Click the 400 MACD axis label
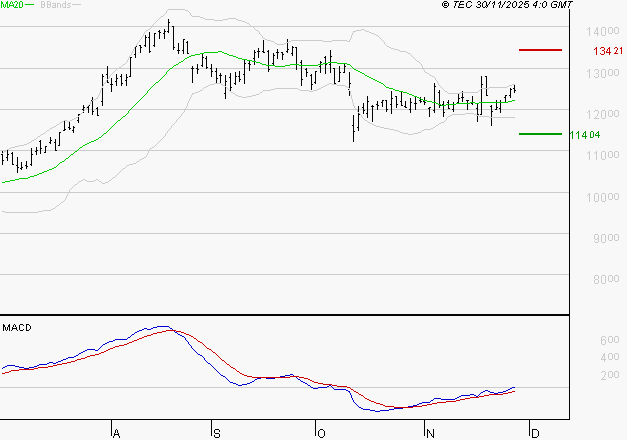The height and width of the screenshot is (440, 627). [x=610, y=357]
